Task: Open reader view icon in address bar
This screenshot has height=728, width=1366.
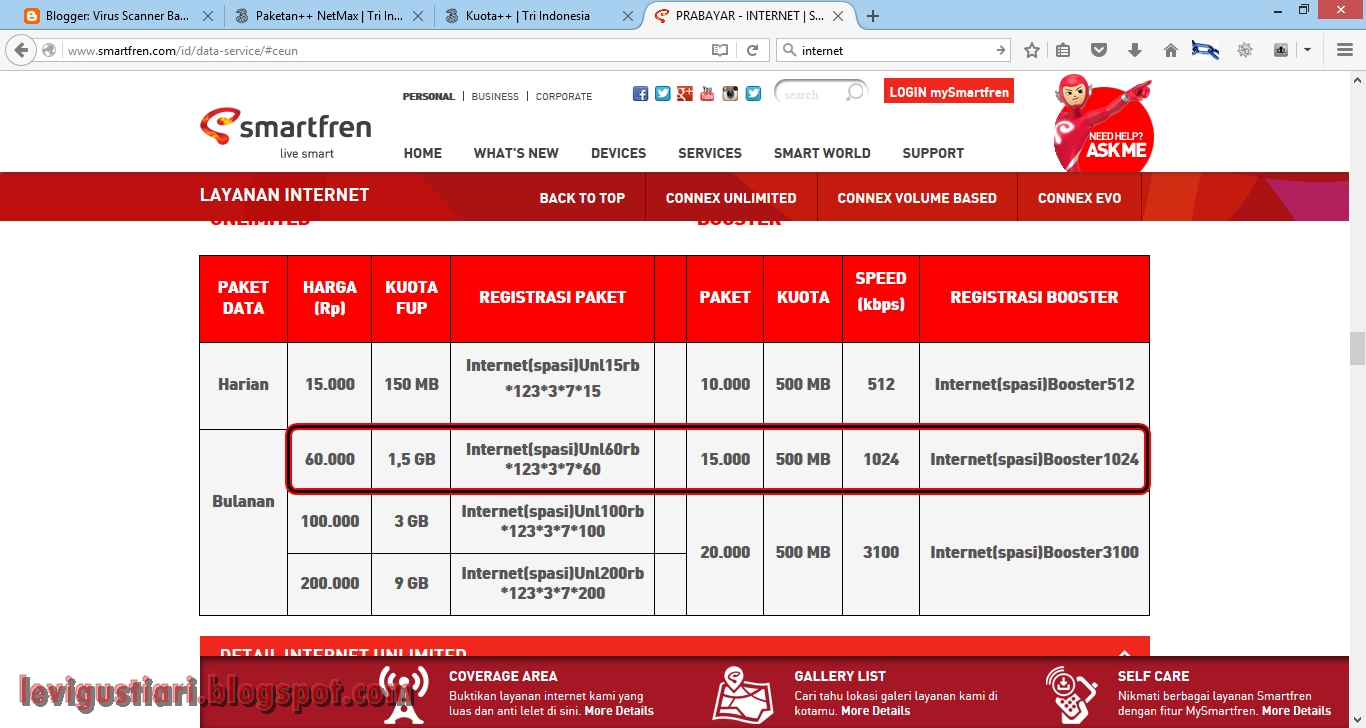Action: point(720,50)
